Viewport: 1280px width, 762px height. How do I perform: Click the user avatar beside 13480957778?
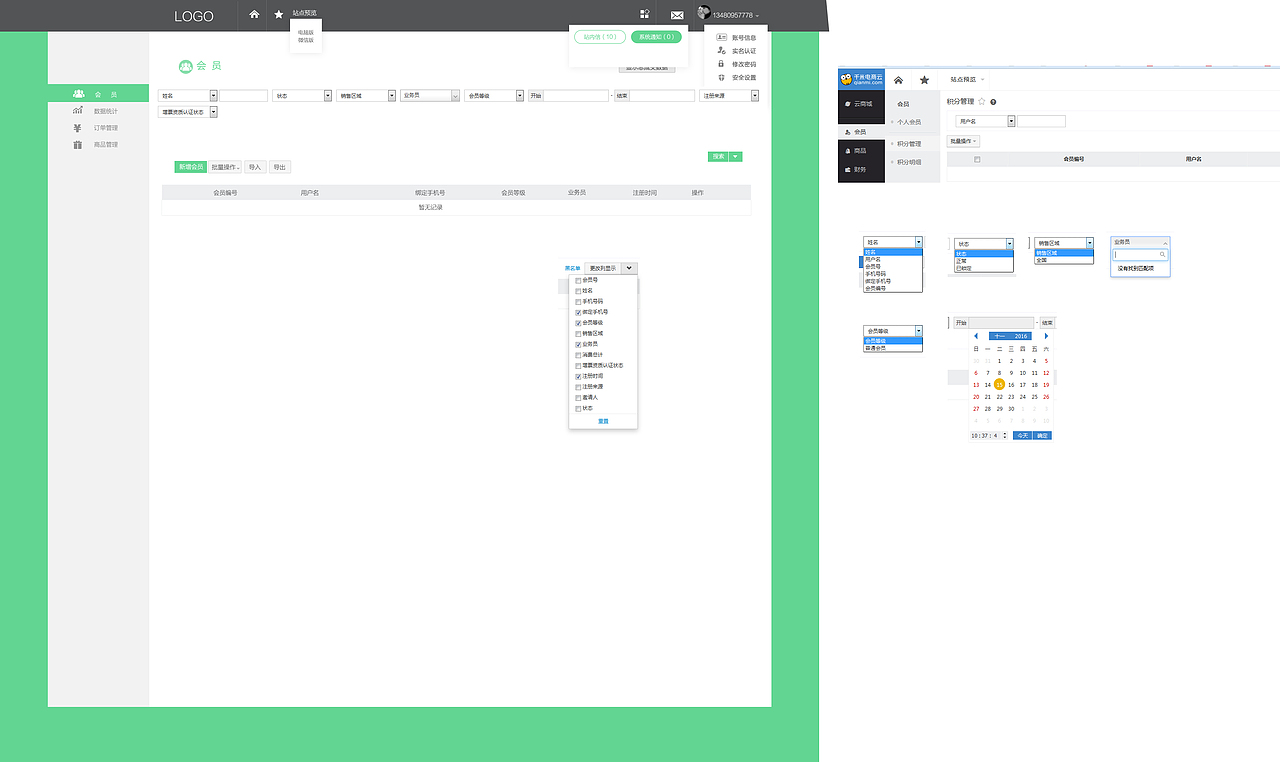point(704,13)
